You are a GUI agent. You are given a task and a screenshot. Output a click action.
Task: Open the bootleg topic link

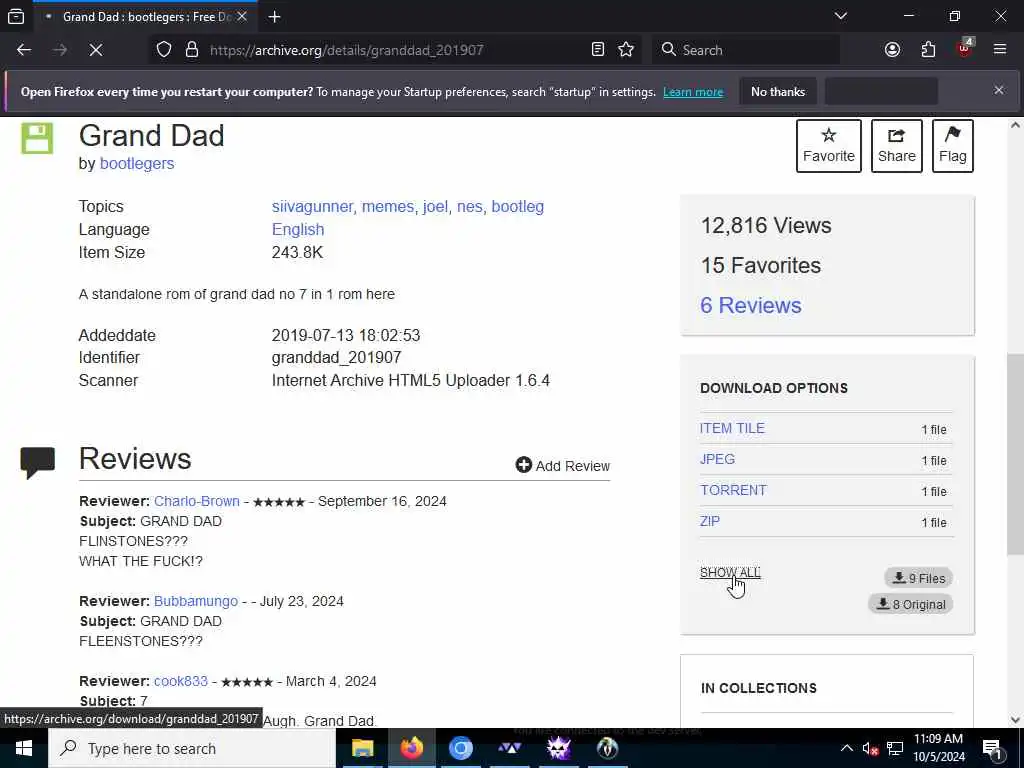(518, 206)
